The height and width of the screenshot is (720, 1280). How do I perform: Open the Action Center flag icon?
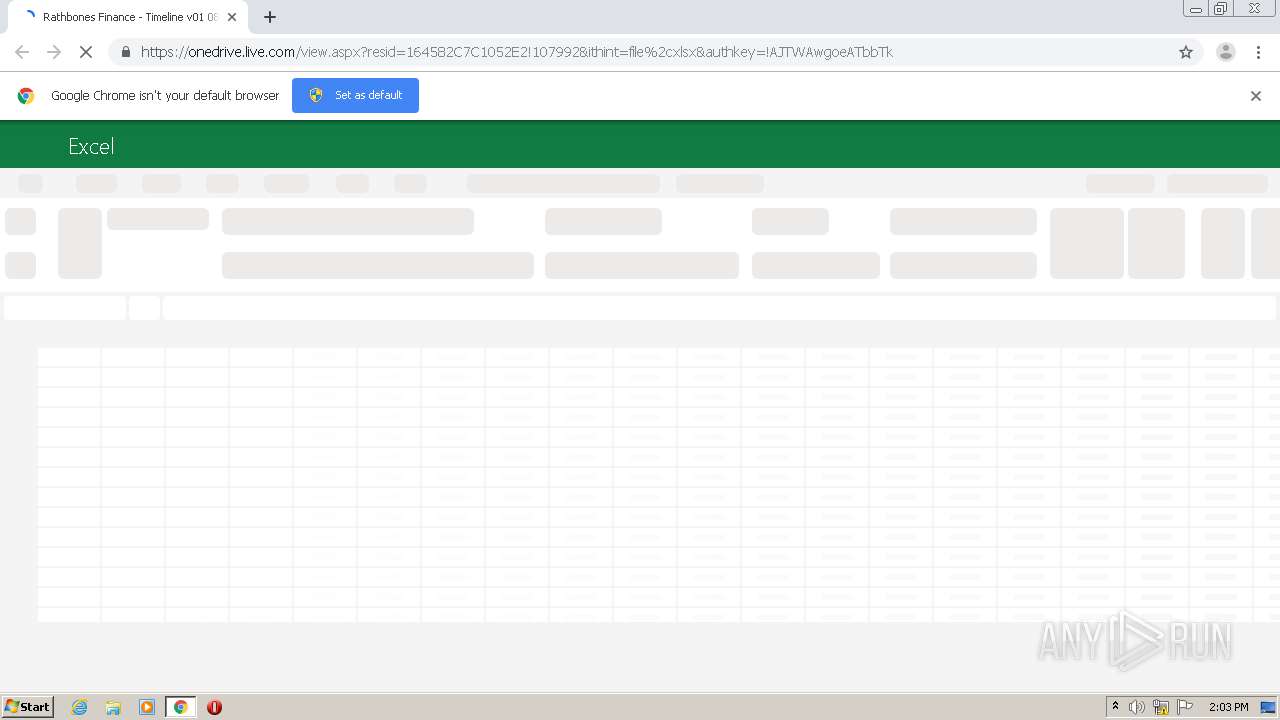tap(1185, 707)
